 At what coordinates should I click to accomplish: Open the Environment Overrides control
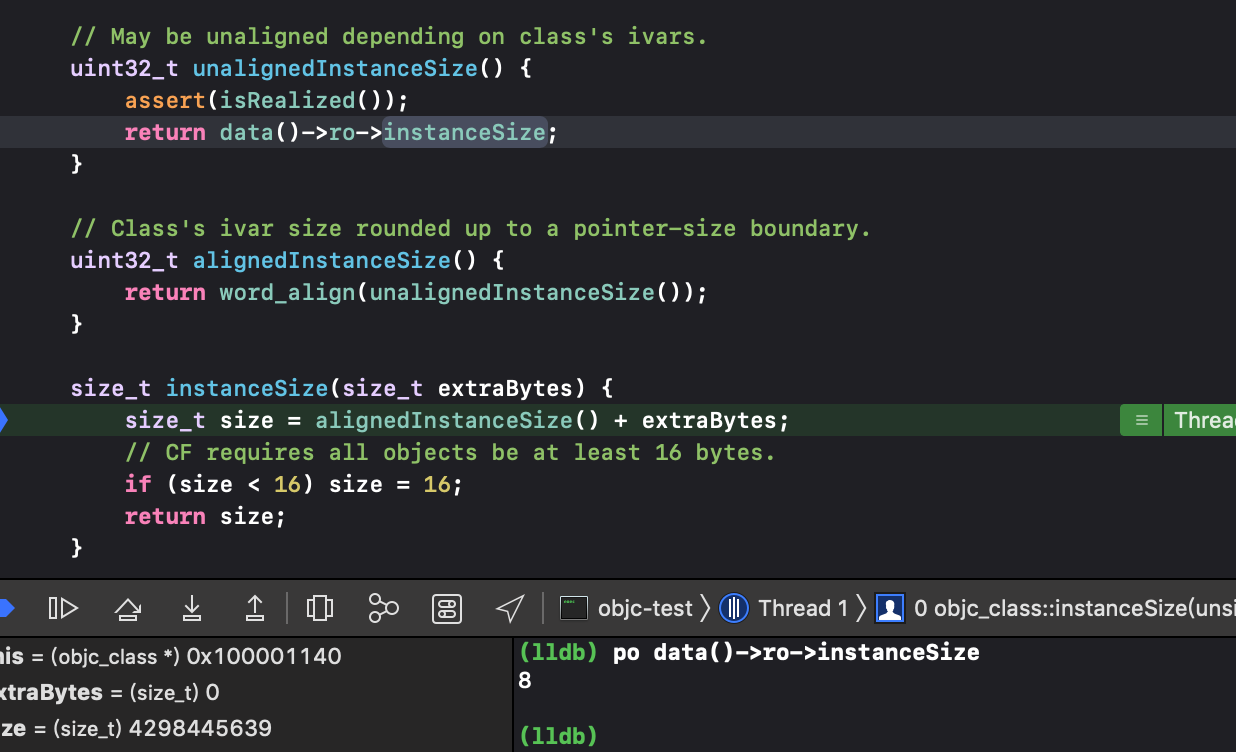click(446, 608)
